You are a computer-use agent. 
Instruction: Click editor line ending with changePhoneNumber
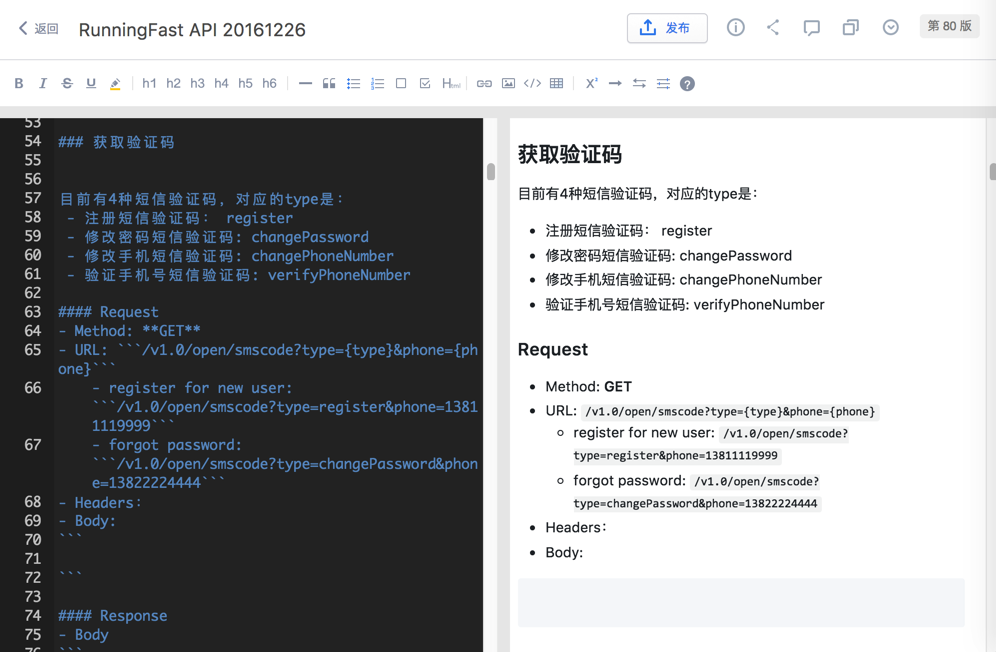[x=231, y=256]
